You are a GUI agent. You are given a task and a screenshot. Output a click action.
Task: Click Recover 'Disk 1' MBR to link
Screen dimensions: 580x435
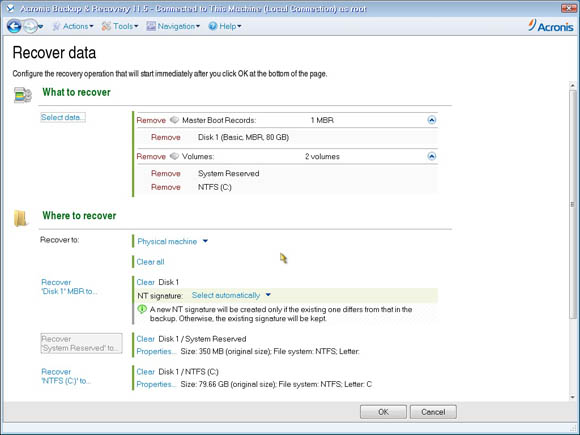tap(69, 287)
